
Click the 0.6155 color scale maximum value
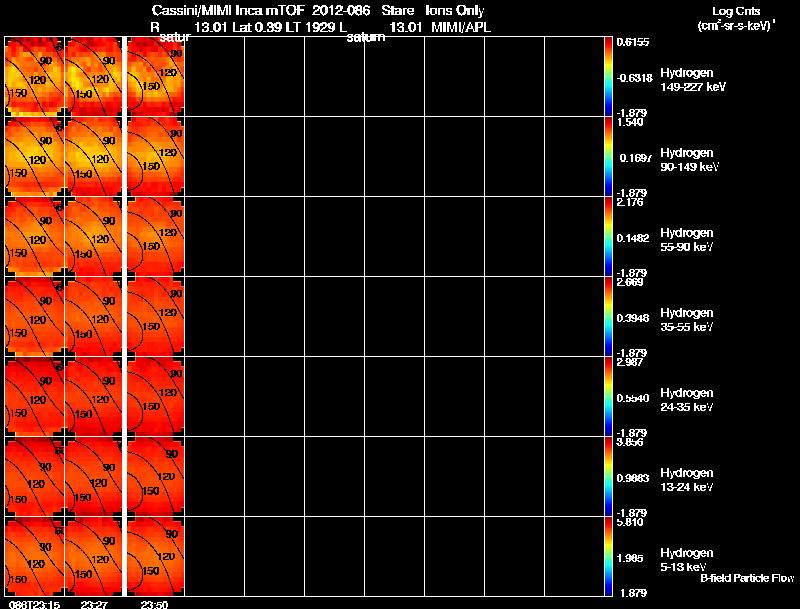tap(633, 42)
